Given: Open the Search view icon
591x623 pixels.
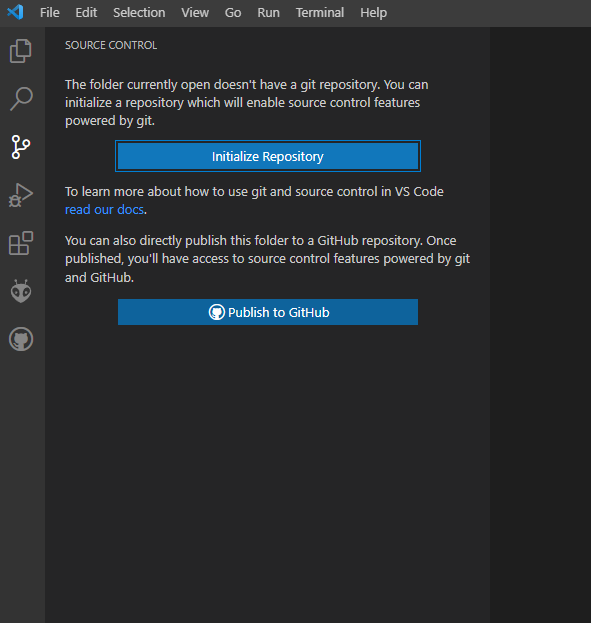Looking at the screenshot, I should pyautogui.click(x=21, y=99).
